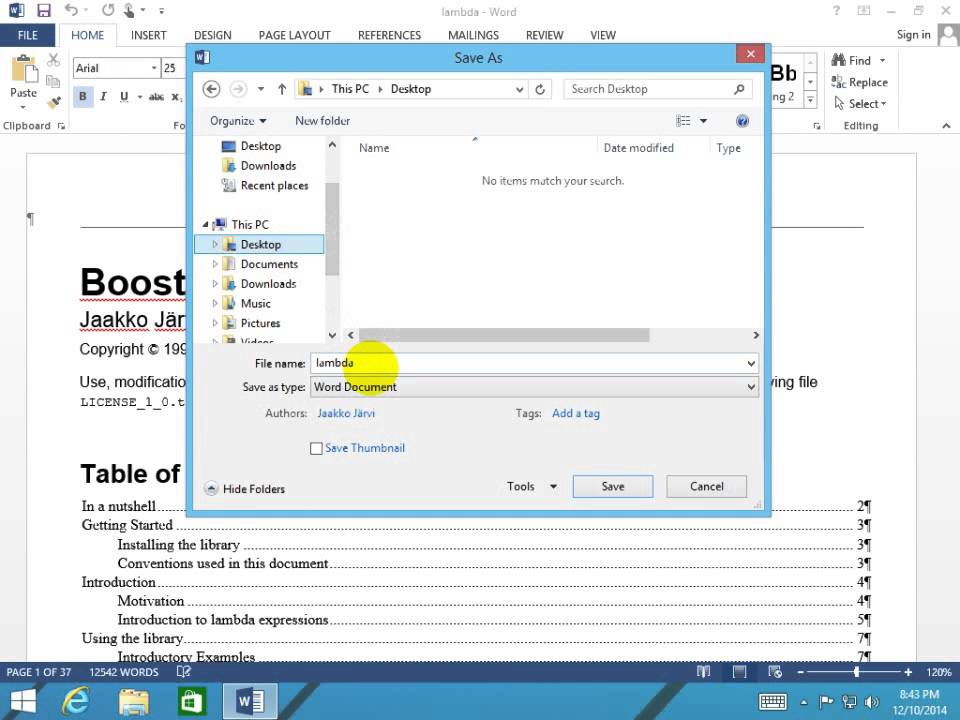960x720 pixels.
Task: Click the horizontal scrollbar in file list
Action: coord(504,336)
